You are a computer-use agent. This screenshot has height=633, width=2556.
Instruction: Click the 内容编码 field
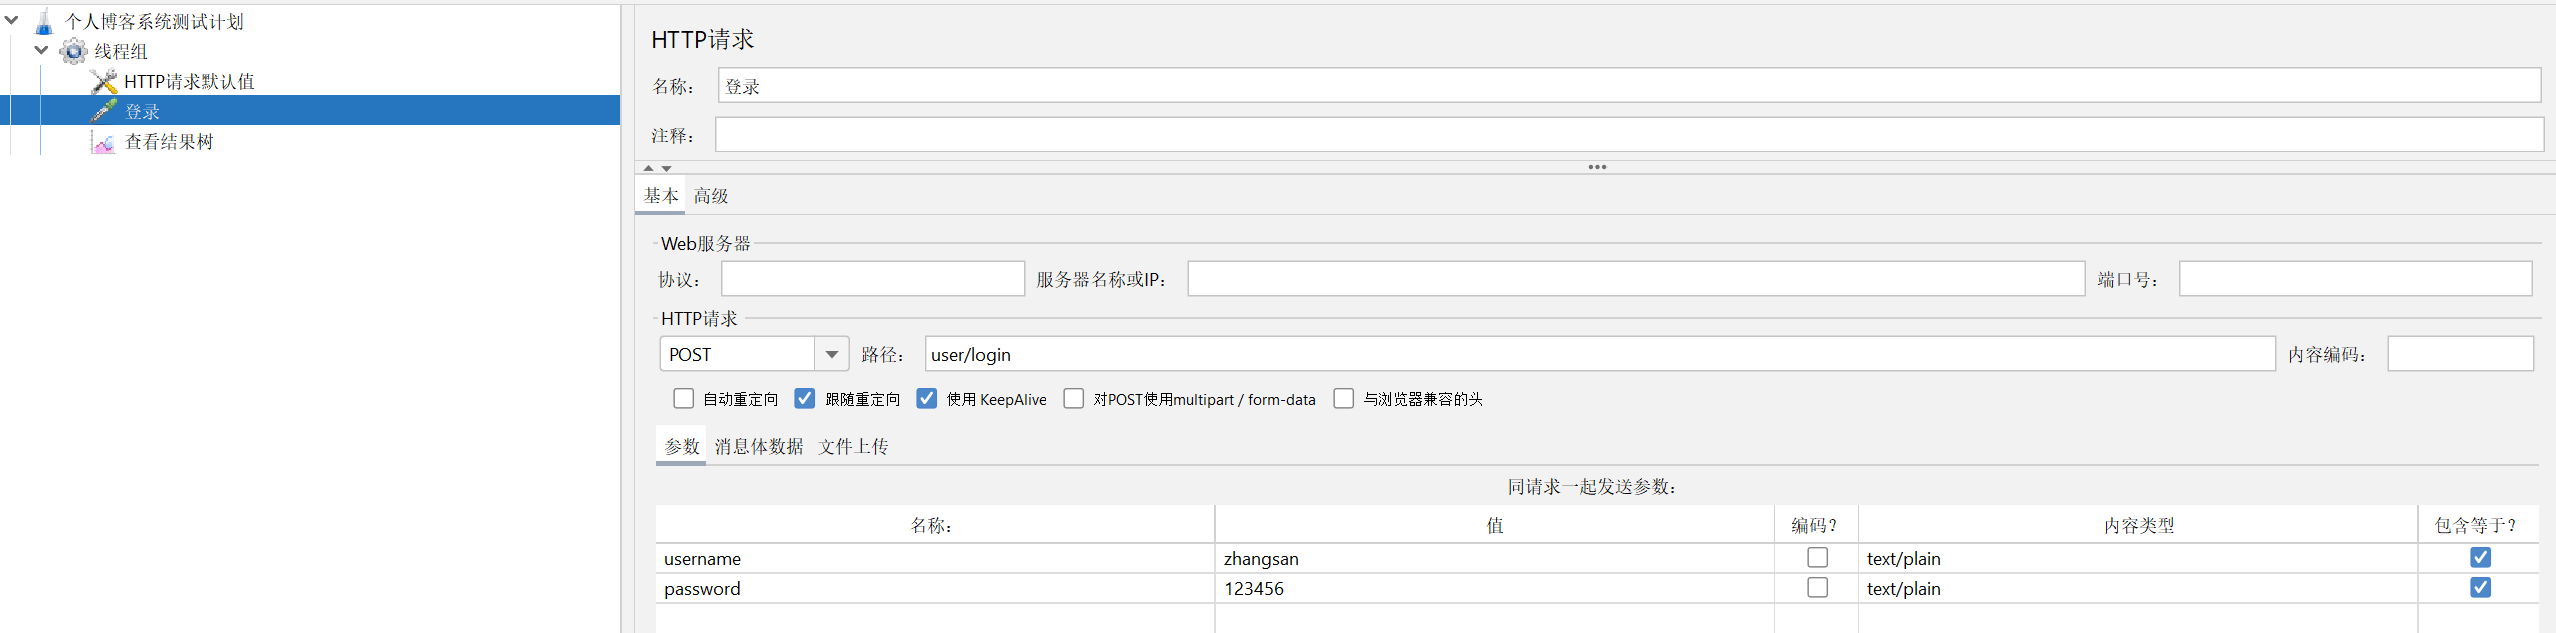pyautogui.click(x=2460, y=354)
